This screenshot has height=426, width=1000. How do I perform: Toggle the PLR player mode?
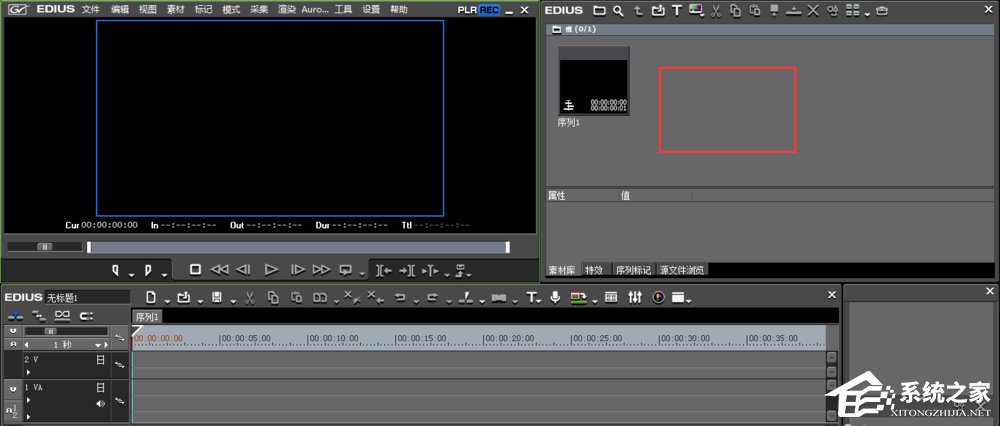pyautogui.click(x=467, y=9)
